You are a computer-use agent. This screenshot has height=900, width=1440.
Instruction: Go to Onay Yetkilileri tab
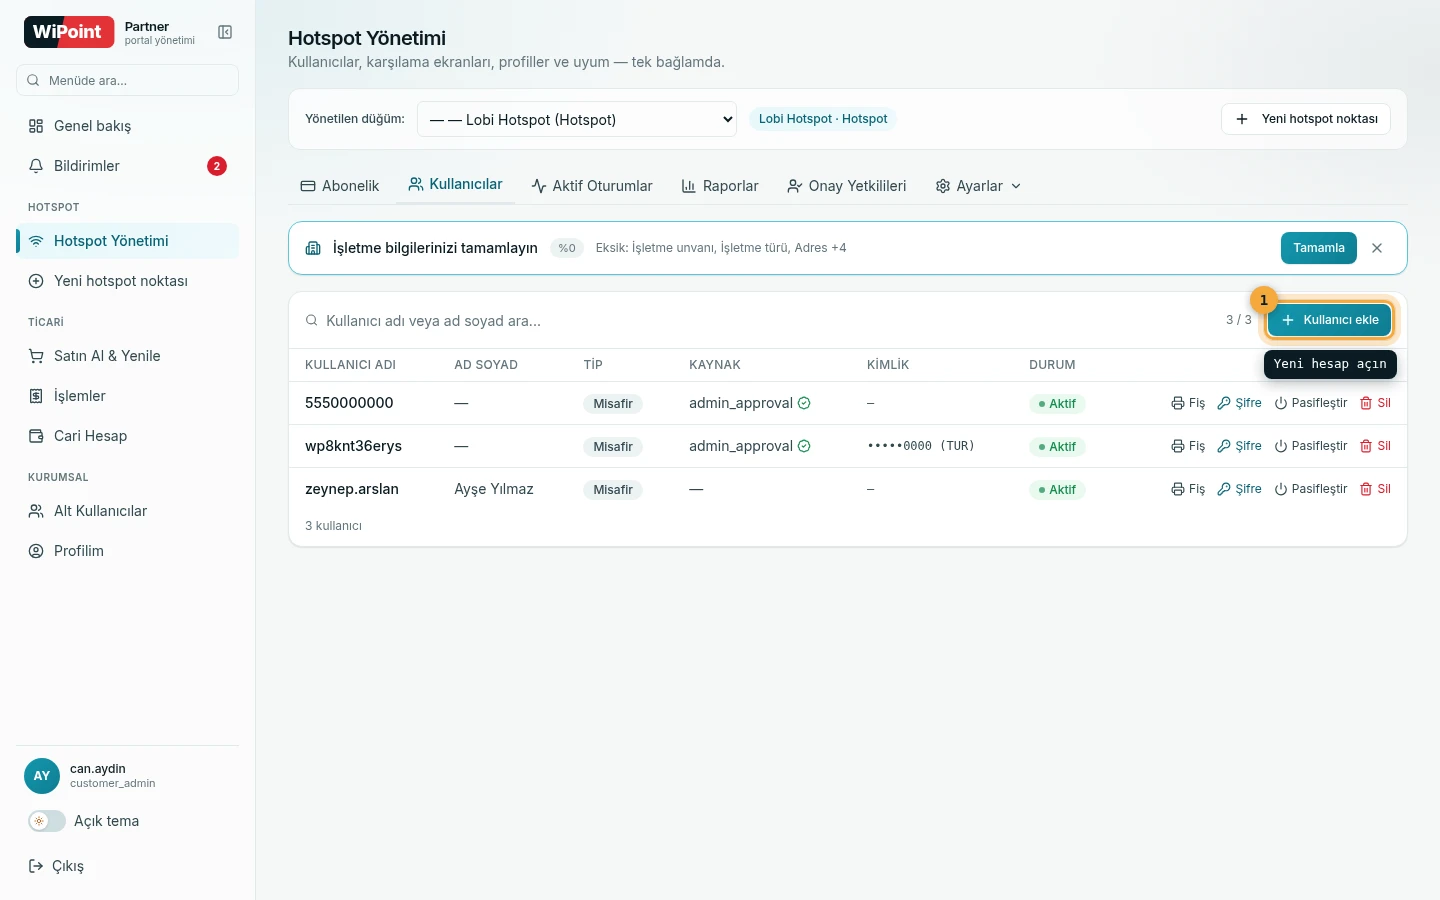pos(846,186)
